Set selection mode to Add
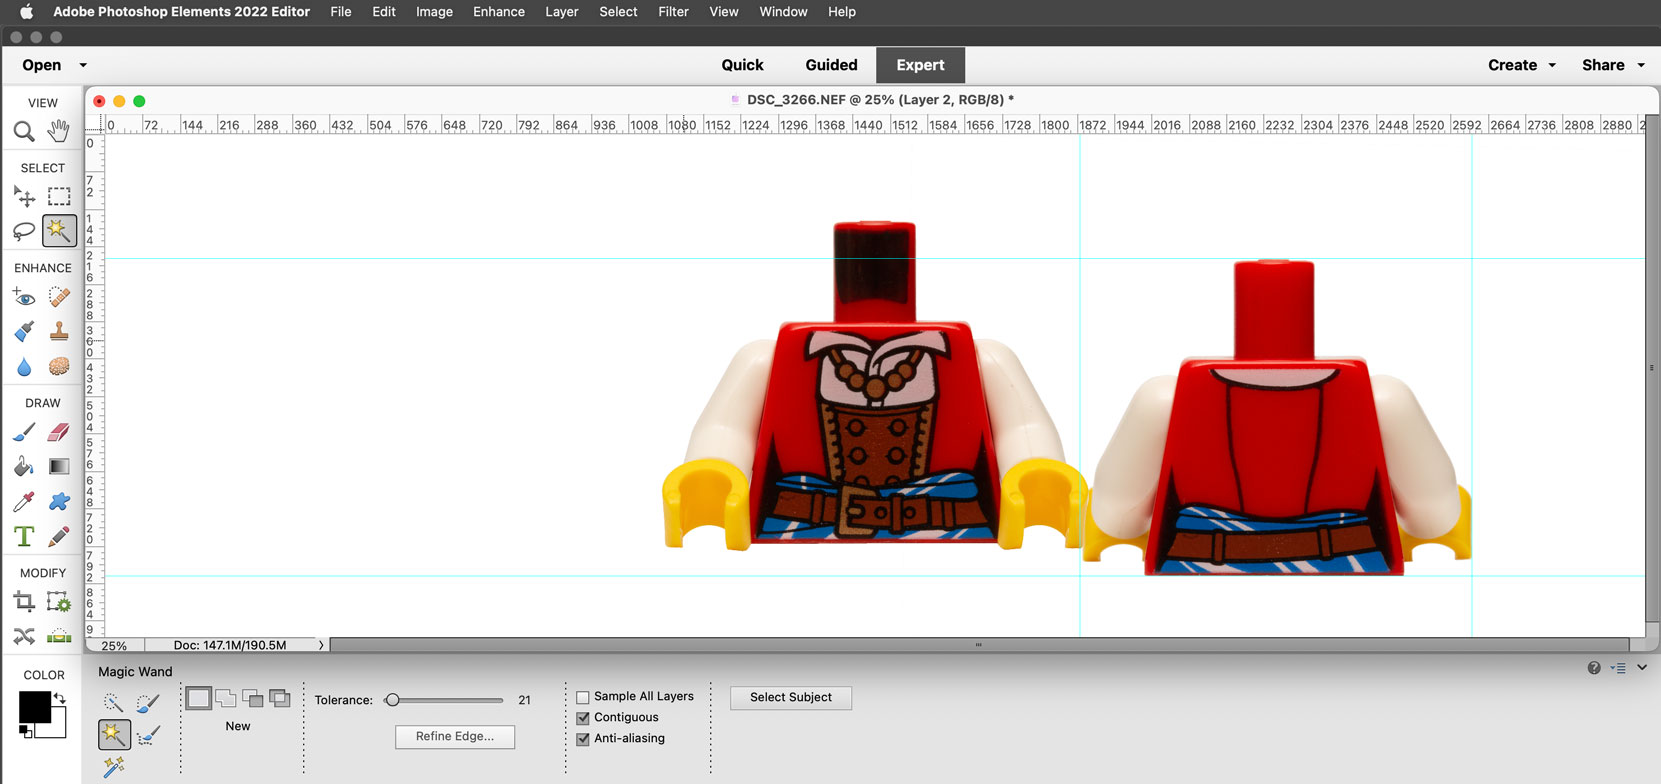 click(226, 698)
